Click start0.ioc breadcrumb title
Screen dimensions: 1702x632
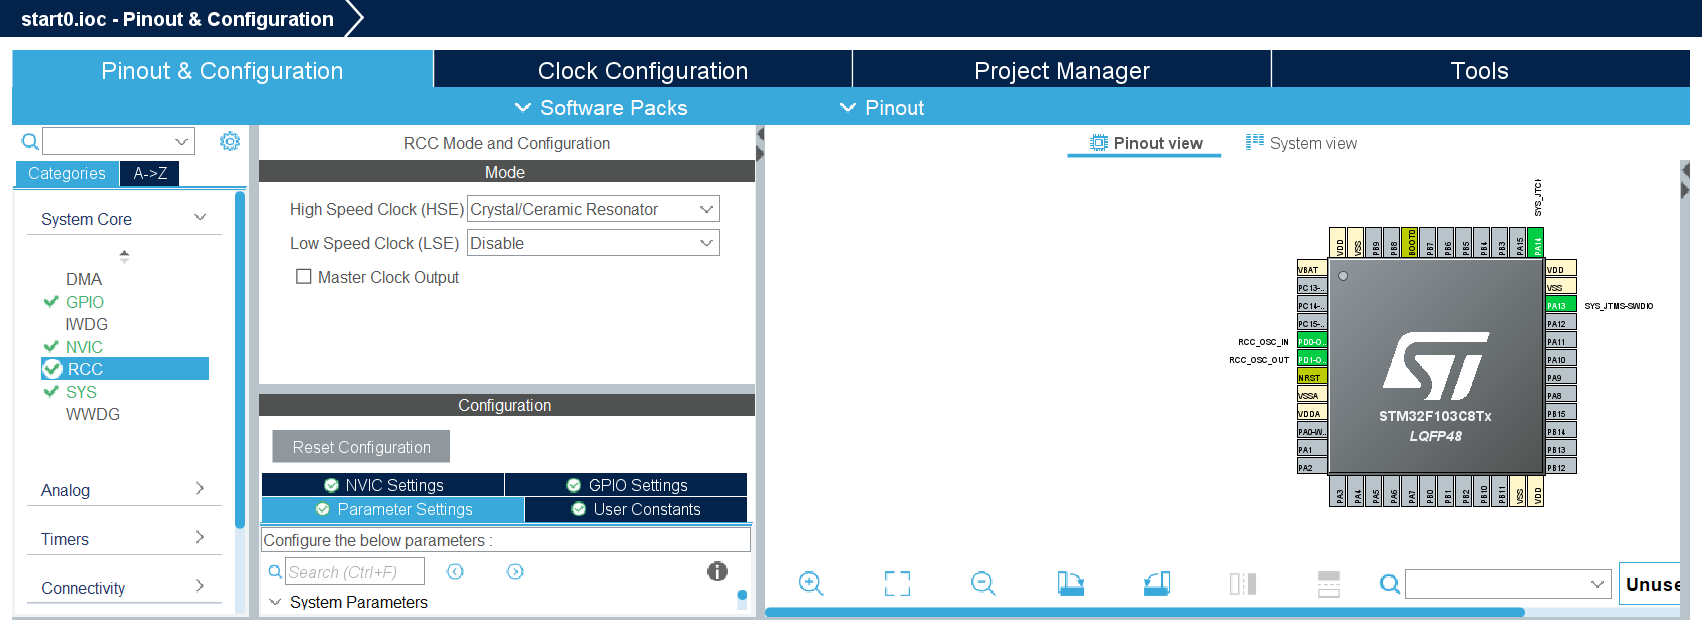pyautogui.click(x=177, y=19)
